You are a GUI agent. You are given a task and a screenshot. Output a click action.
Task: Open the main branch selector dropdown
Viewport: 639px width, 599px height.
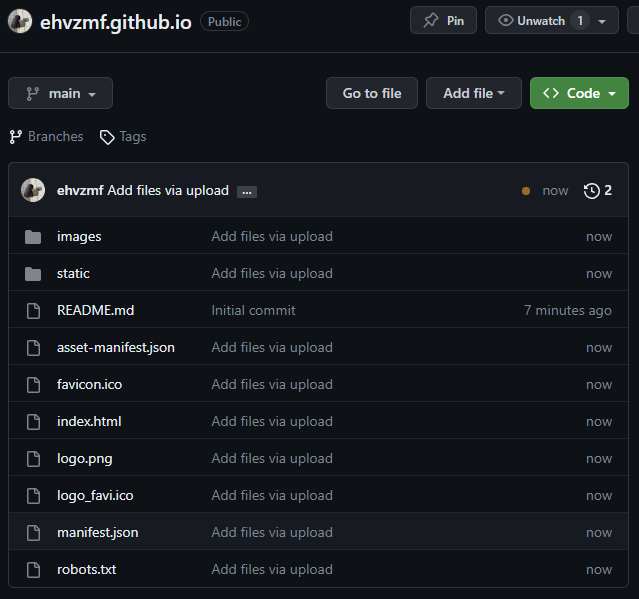tap(60, 93)
